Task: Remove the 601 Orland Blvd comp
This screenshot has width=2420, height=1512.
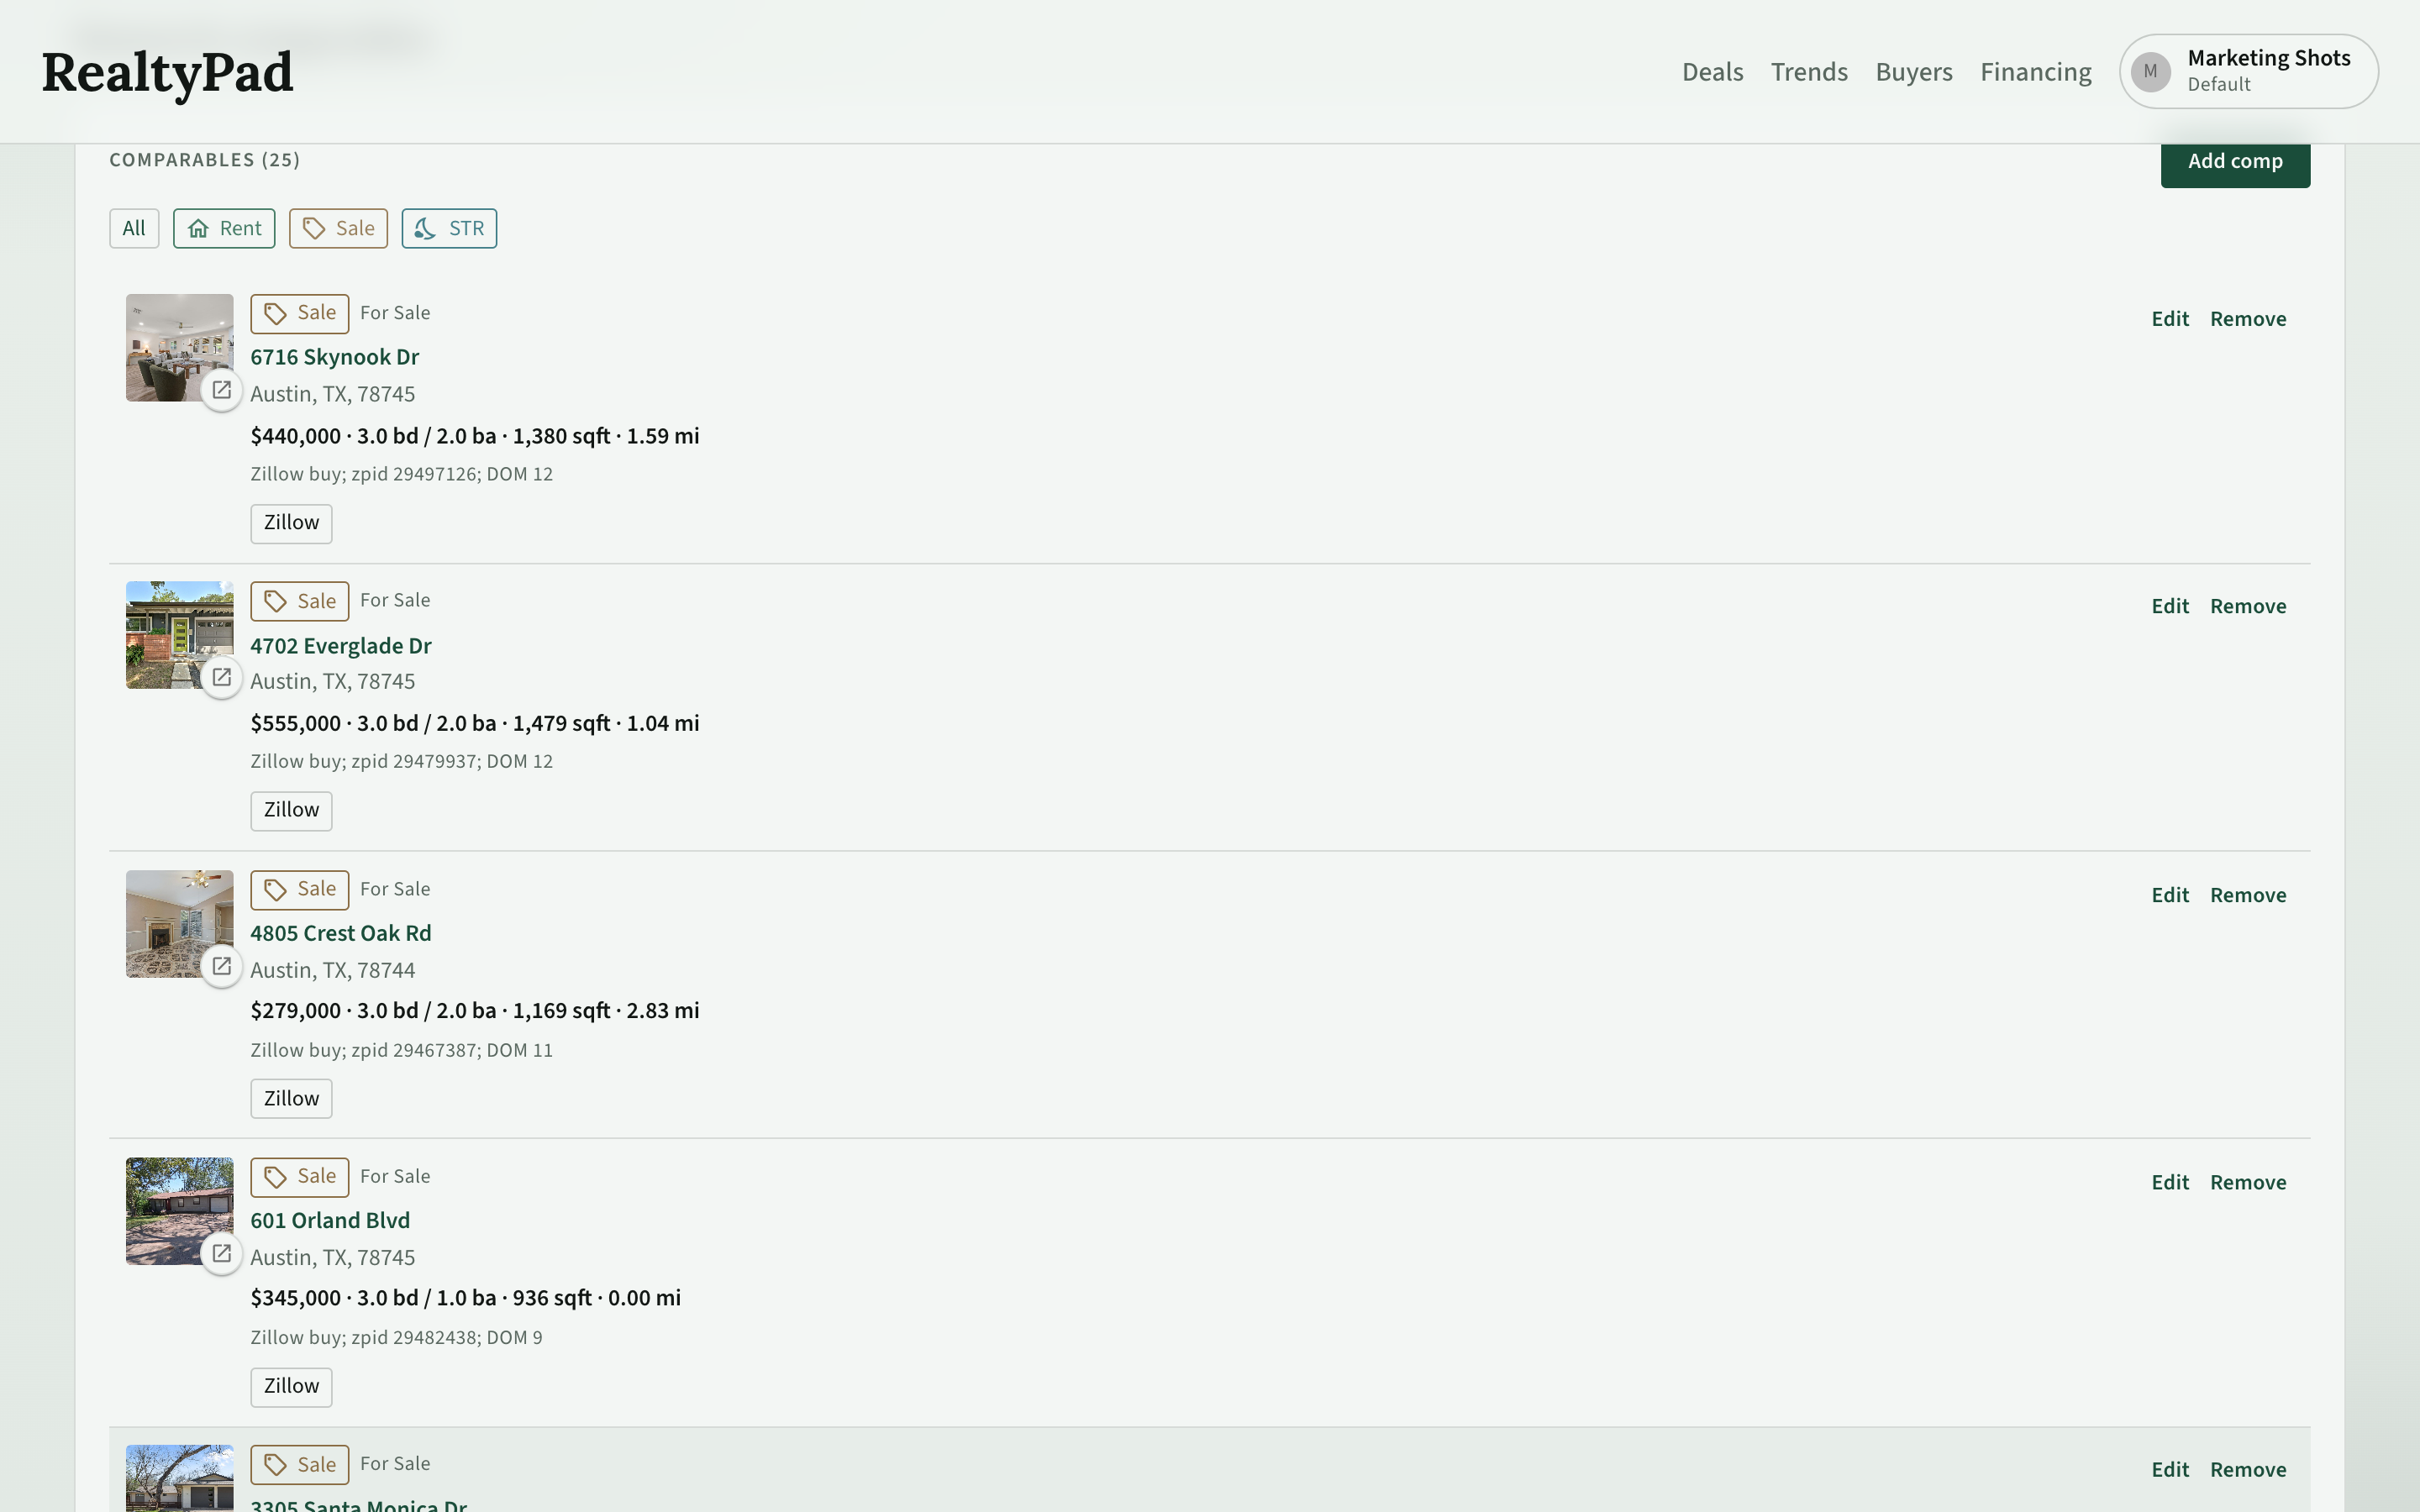Action: (2248, 1182)
